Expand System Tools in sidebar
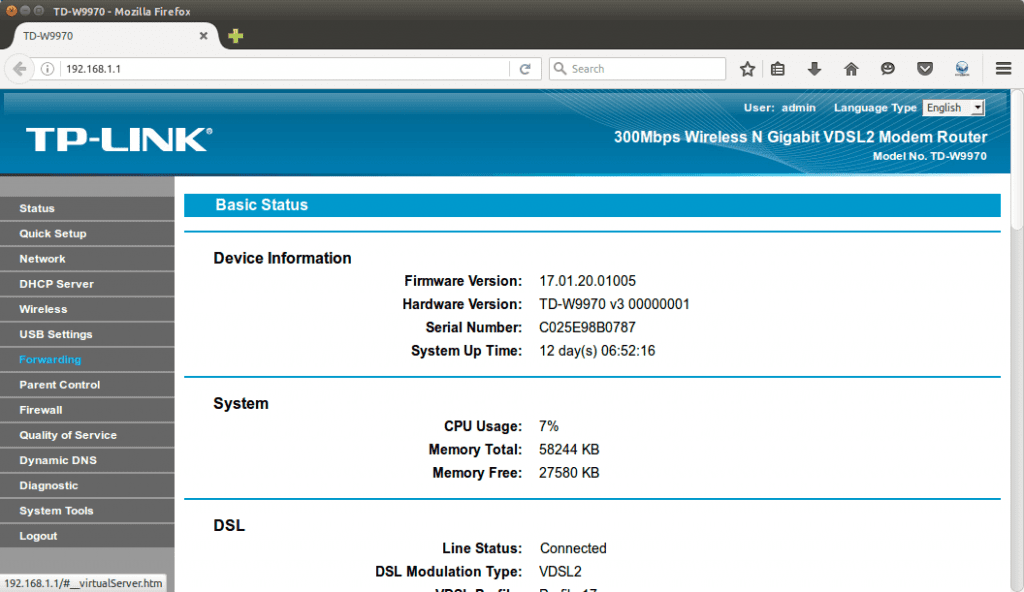The width and height of the screenshot is (1024, 592). click(x=87, y=510)
